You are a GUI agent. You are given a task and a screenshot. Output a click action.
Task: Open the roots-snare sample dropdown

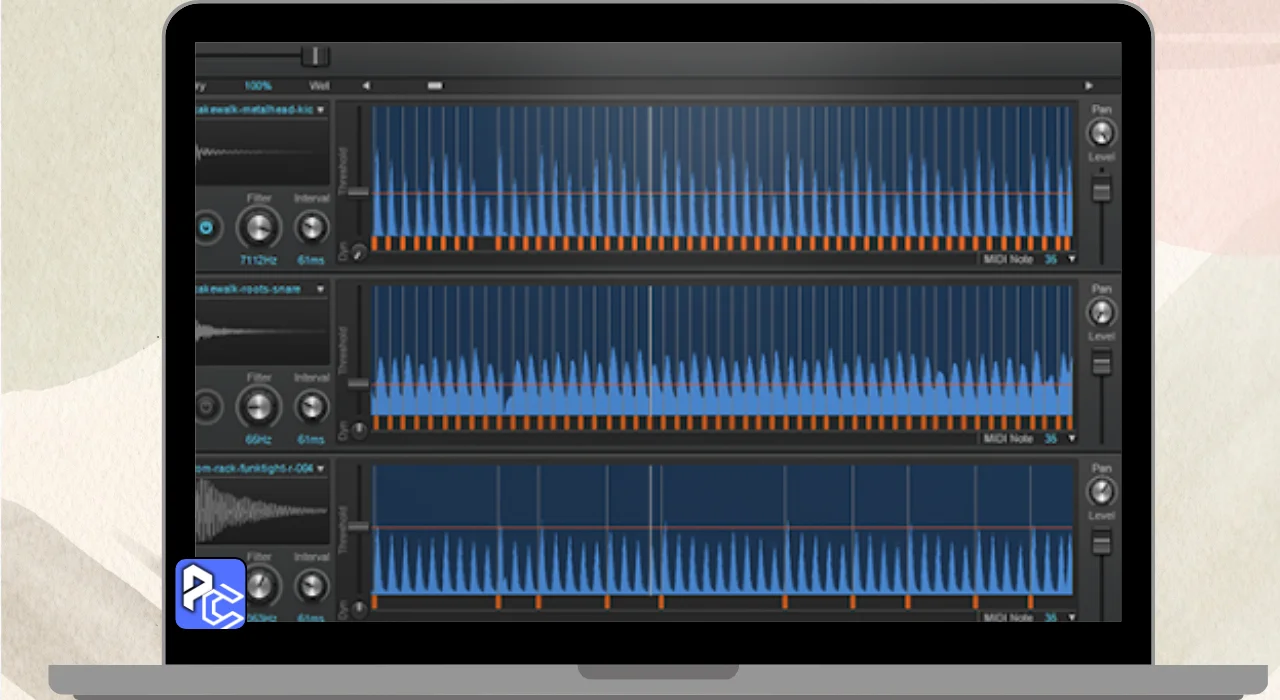pyautogui.click(x=321, y=290)
